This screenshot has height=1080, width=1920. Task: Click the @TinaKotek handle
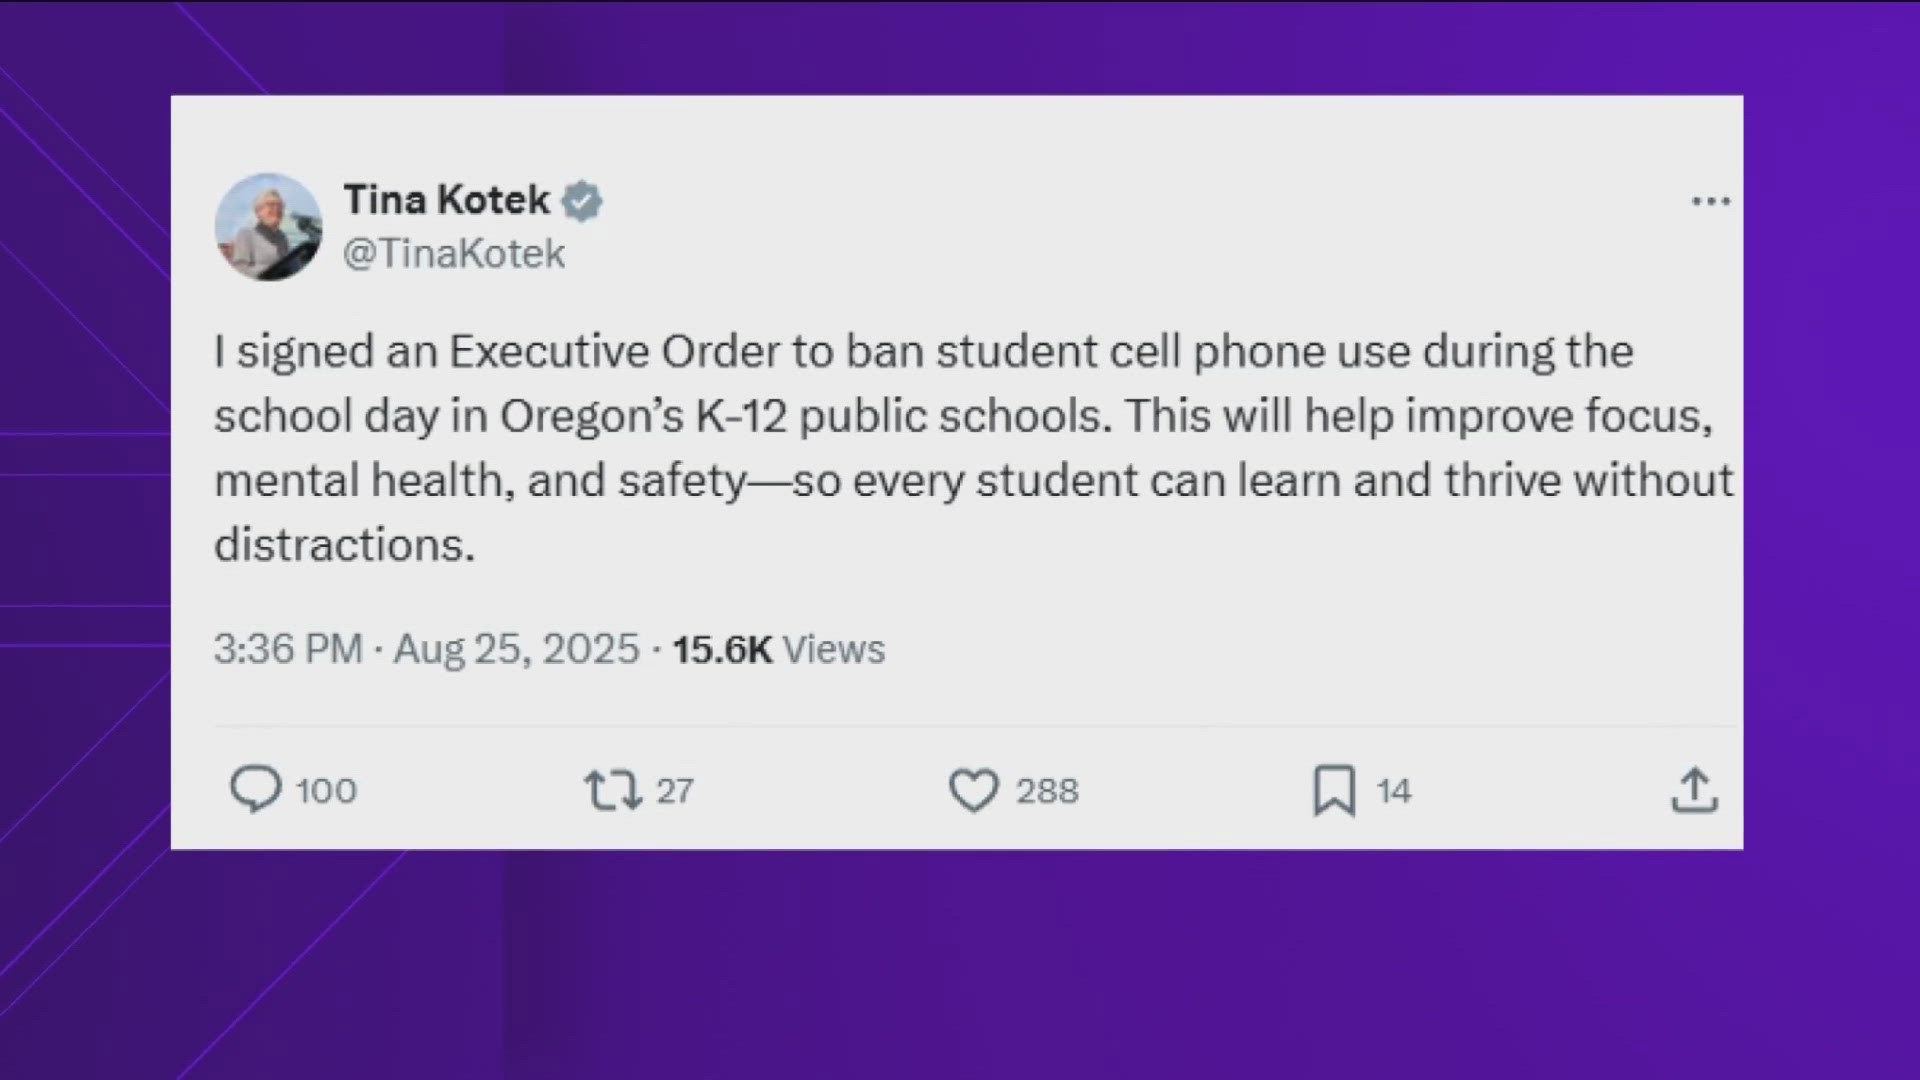(x=454, y=254)
